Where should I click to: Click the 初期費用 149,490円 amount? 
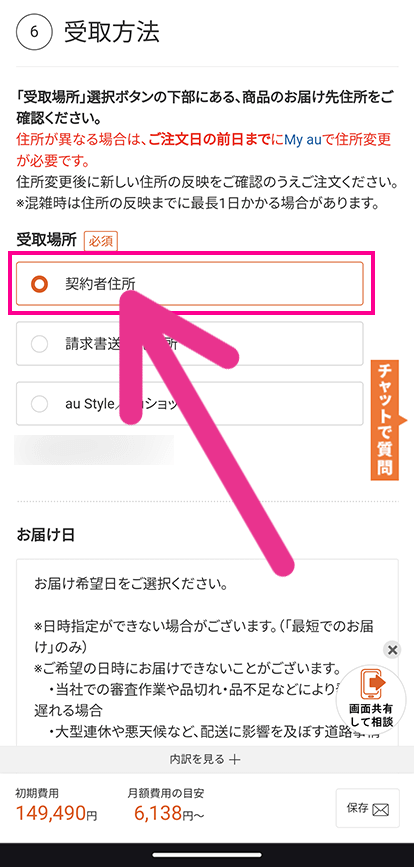point(56,812)
